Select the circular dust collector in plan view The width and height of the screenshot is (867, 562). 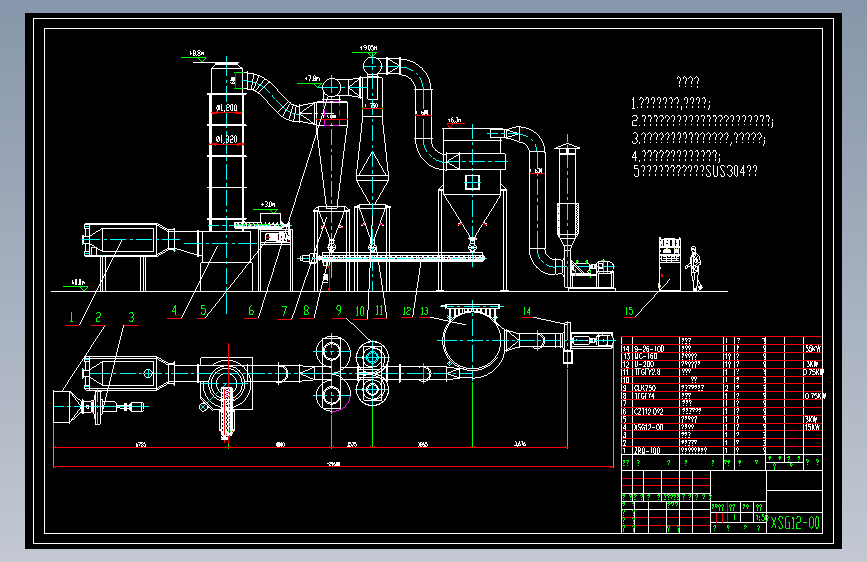[x=470, y=340]
